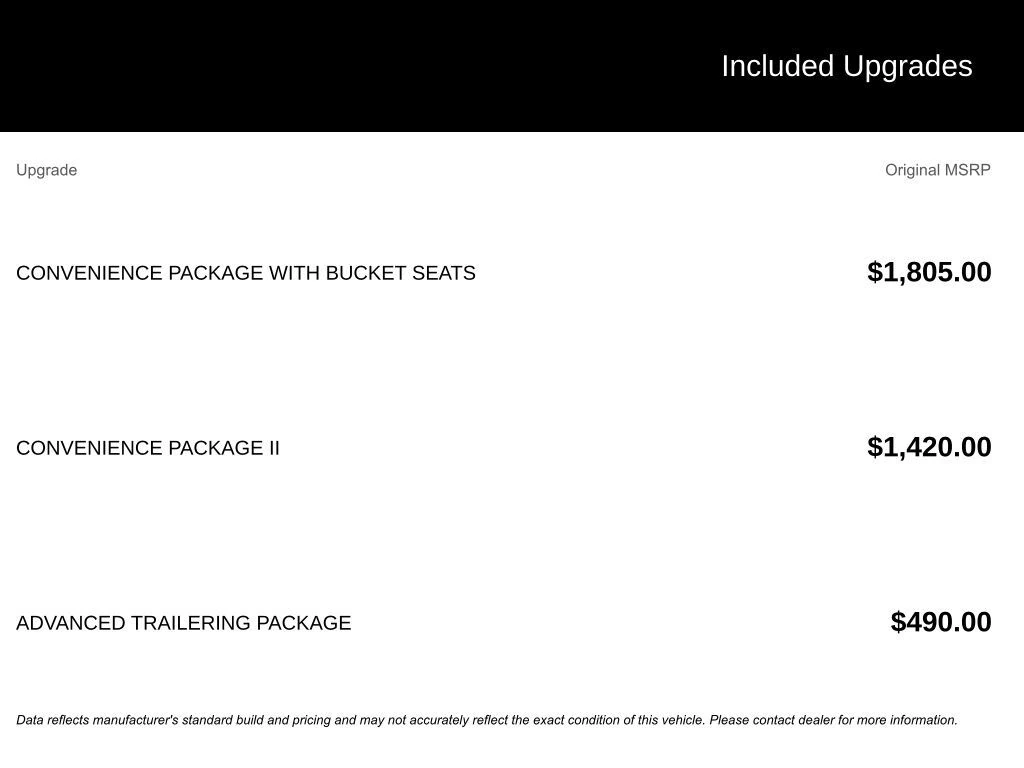Screen dimensions: 1024x768
Task: Click the "Data reflects manufacturer's standard build" sentence
Action: (200, 720)
